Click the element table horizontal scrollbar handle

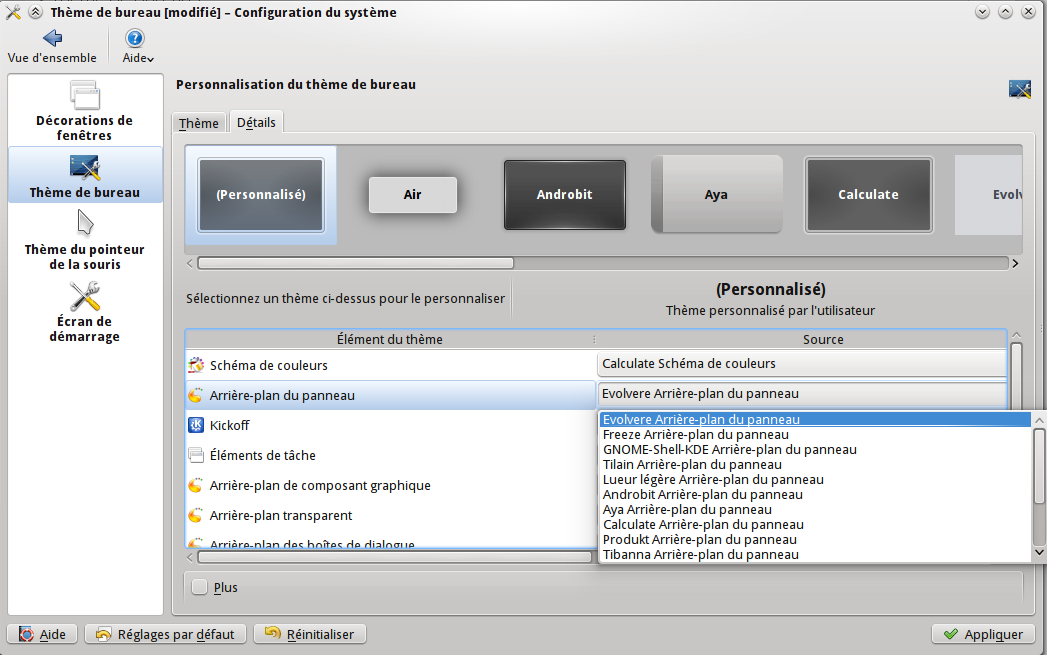click(395, 557)
